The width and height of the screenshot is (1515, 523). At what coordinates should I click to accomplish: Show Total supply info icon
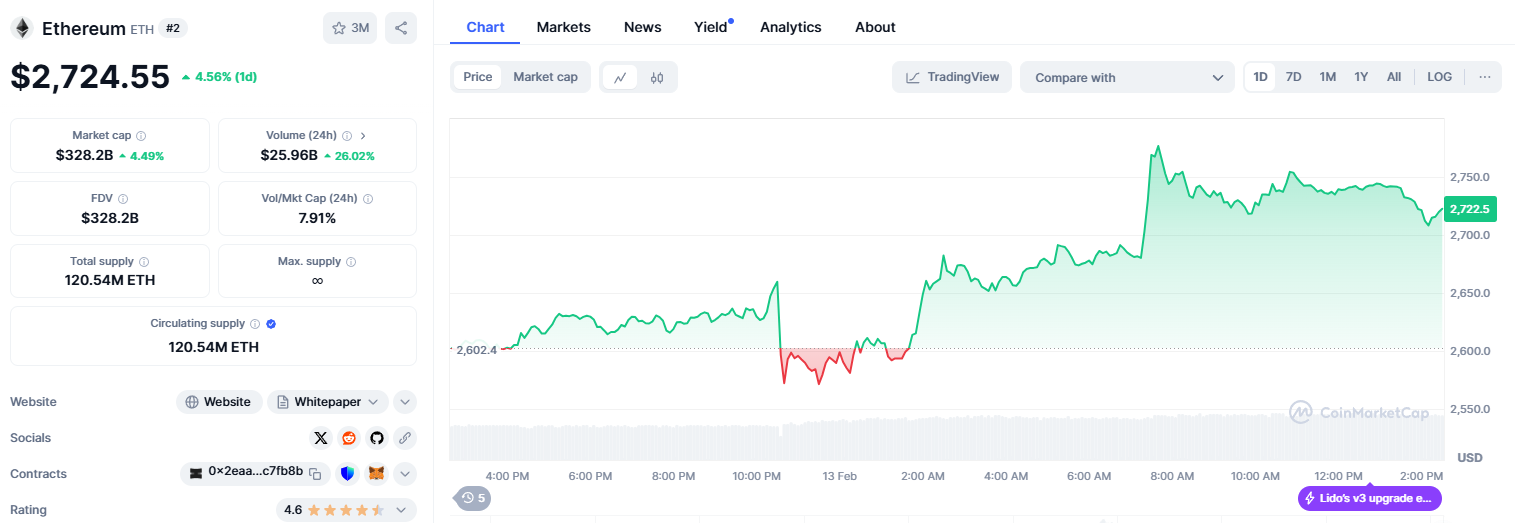coord(144,262)
